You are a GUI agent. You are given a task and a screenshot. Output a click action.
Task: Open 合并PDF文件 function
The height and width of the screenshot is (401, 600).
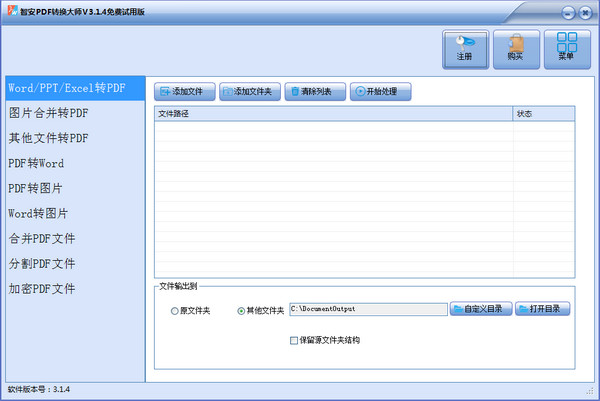point(75,239)
